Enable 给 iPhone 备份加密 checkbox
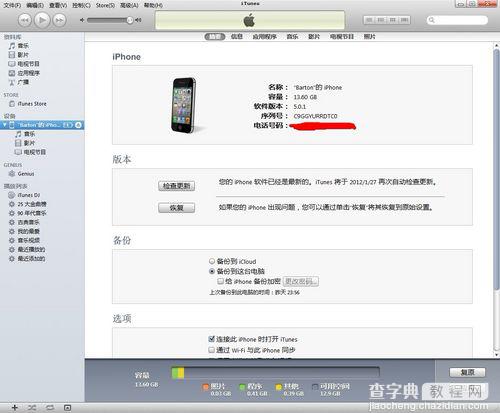Viewport: 500px width, 413px height. 220,281
